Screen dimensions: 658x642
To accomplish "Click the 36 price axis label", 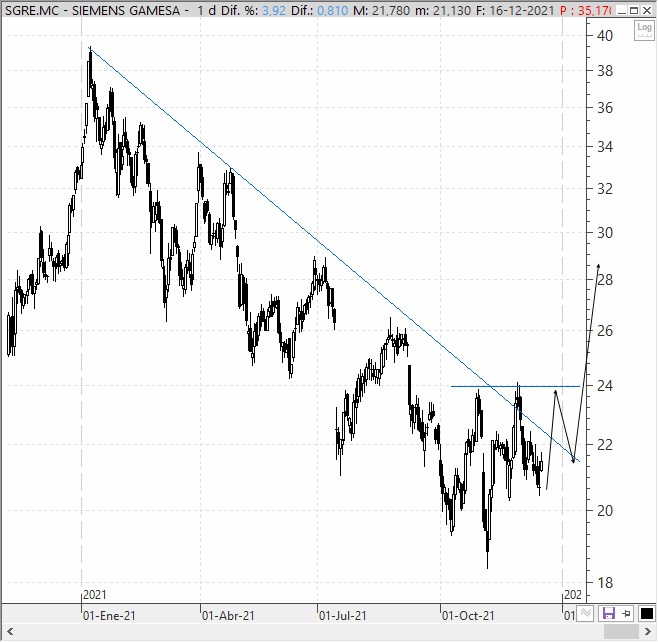I will (x=605, y=108).
